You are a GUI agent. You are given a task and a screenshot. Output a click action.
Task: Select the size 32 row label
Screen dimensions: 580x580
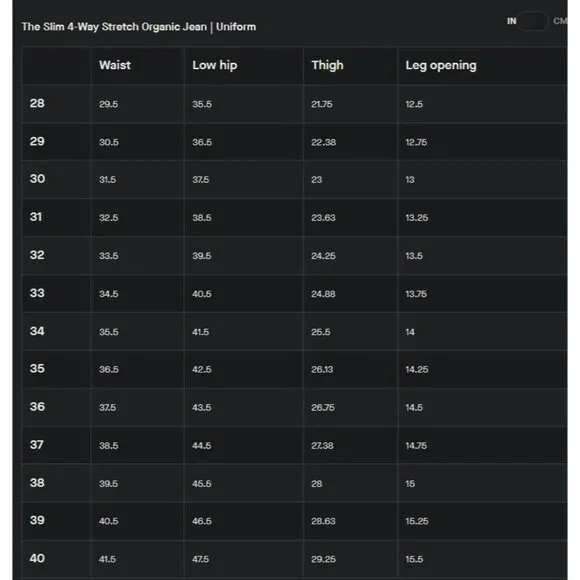tap(37, 255)
